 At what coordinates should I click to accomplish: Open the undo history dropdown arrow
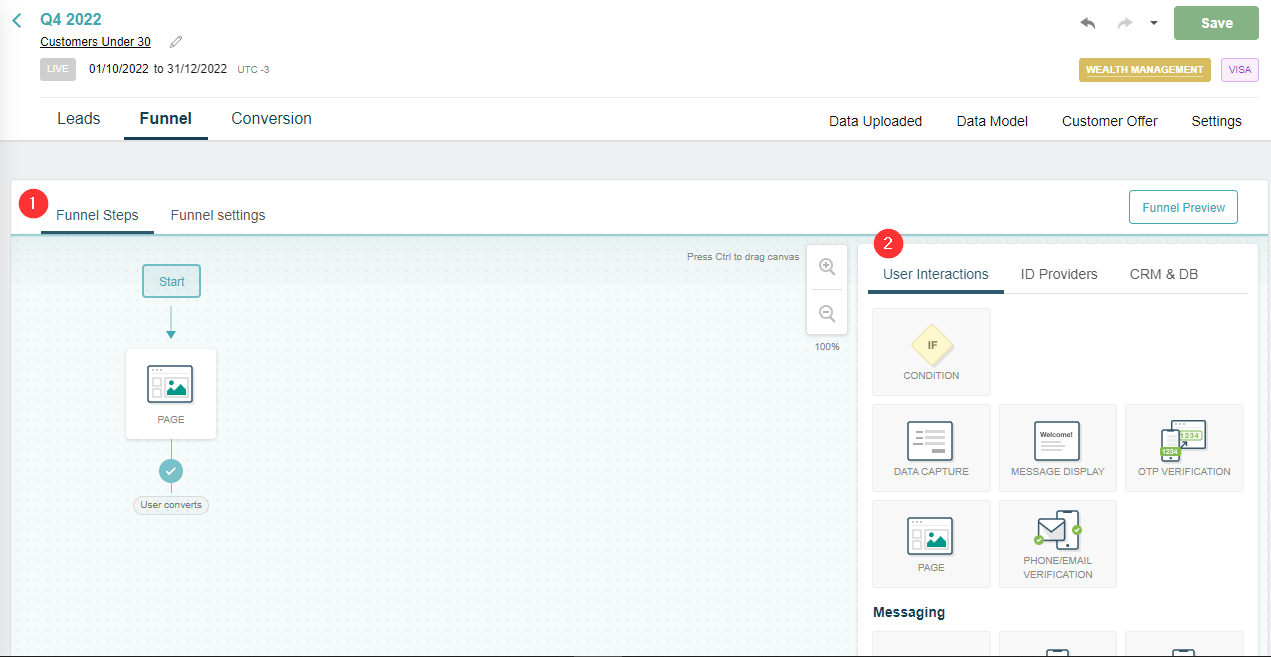coord(1153,23)
